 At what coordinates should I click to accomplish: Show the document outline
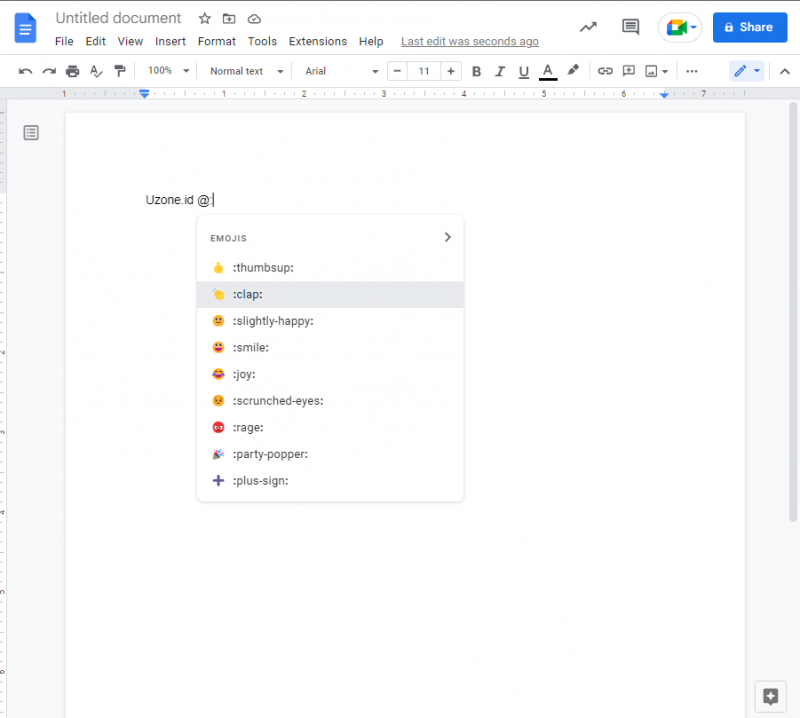[x=31, y=133]
